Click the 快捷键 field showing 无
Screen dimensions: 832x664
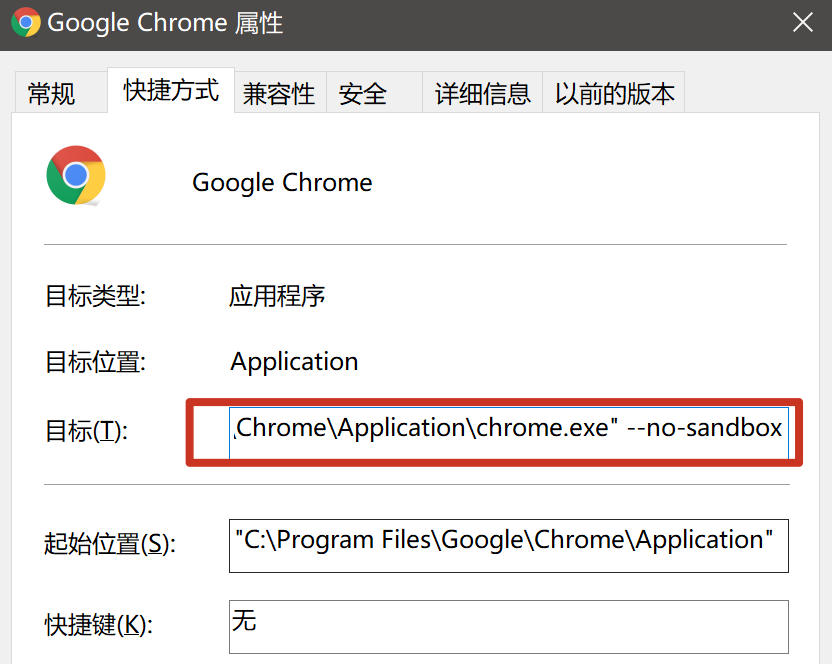coord(508,627)
